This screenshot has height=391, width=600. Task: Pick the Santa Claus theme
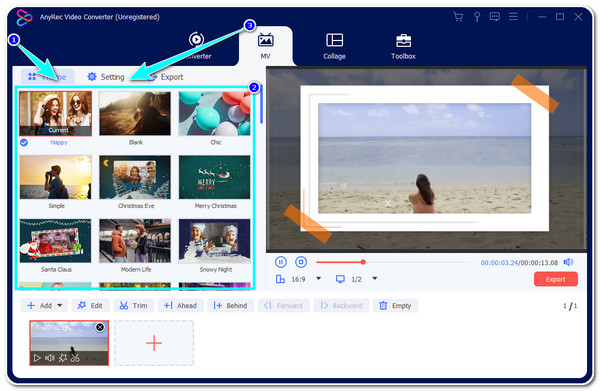(x=55, y=241)
